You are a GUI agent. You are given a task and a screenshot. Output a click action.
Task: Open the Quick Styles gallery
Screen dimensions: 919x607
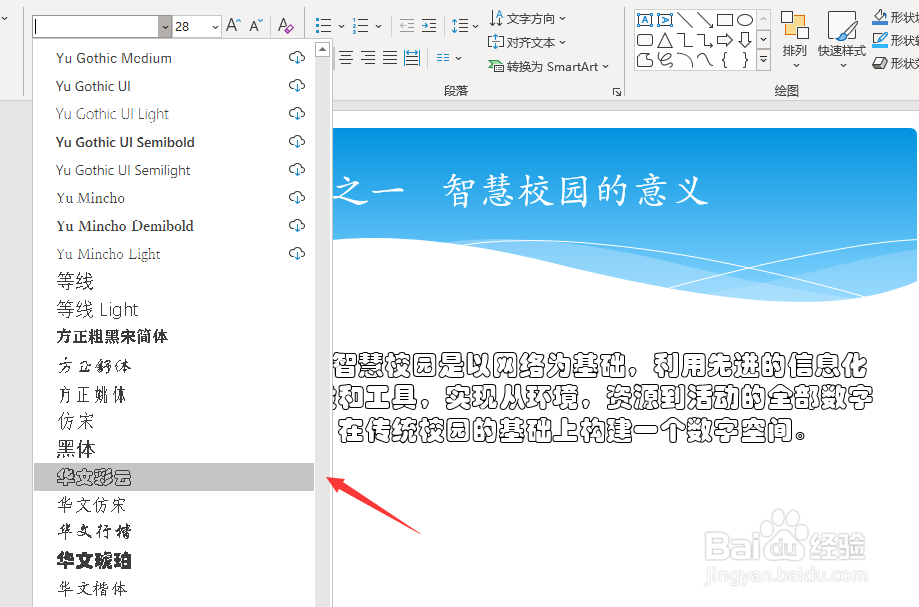coord(842,40)
